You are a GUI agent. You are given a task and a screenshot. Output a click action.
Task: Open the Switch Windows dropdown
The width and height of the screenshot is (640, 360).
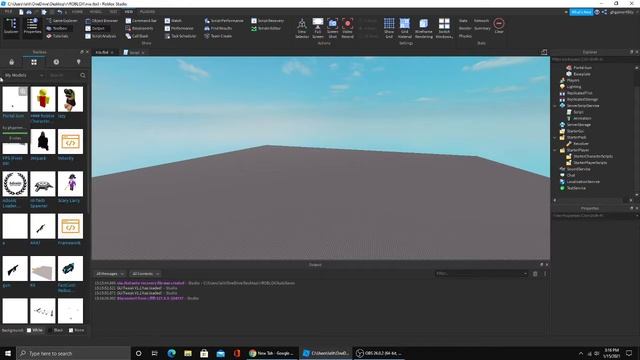point(444,28)
